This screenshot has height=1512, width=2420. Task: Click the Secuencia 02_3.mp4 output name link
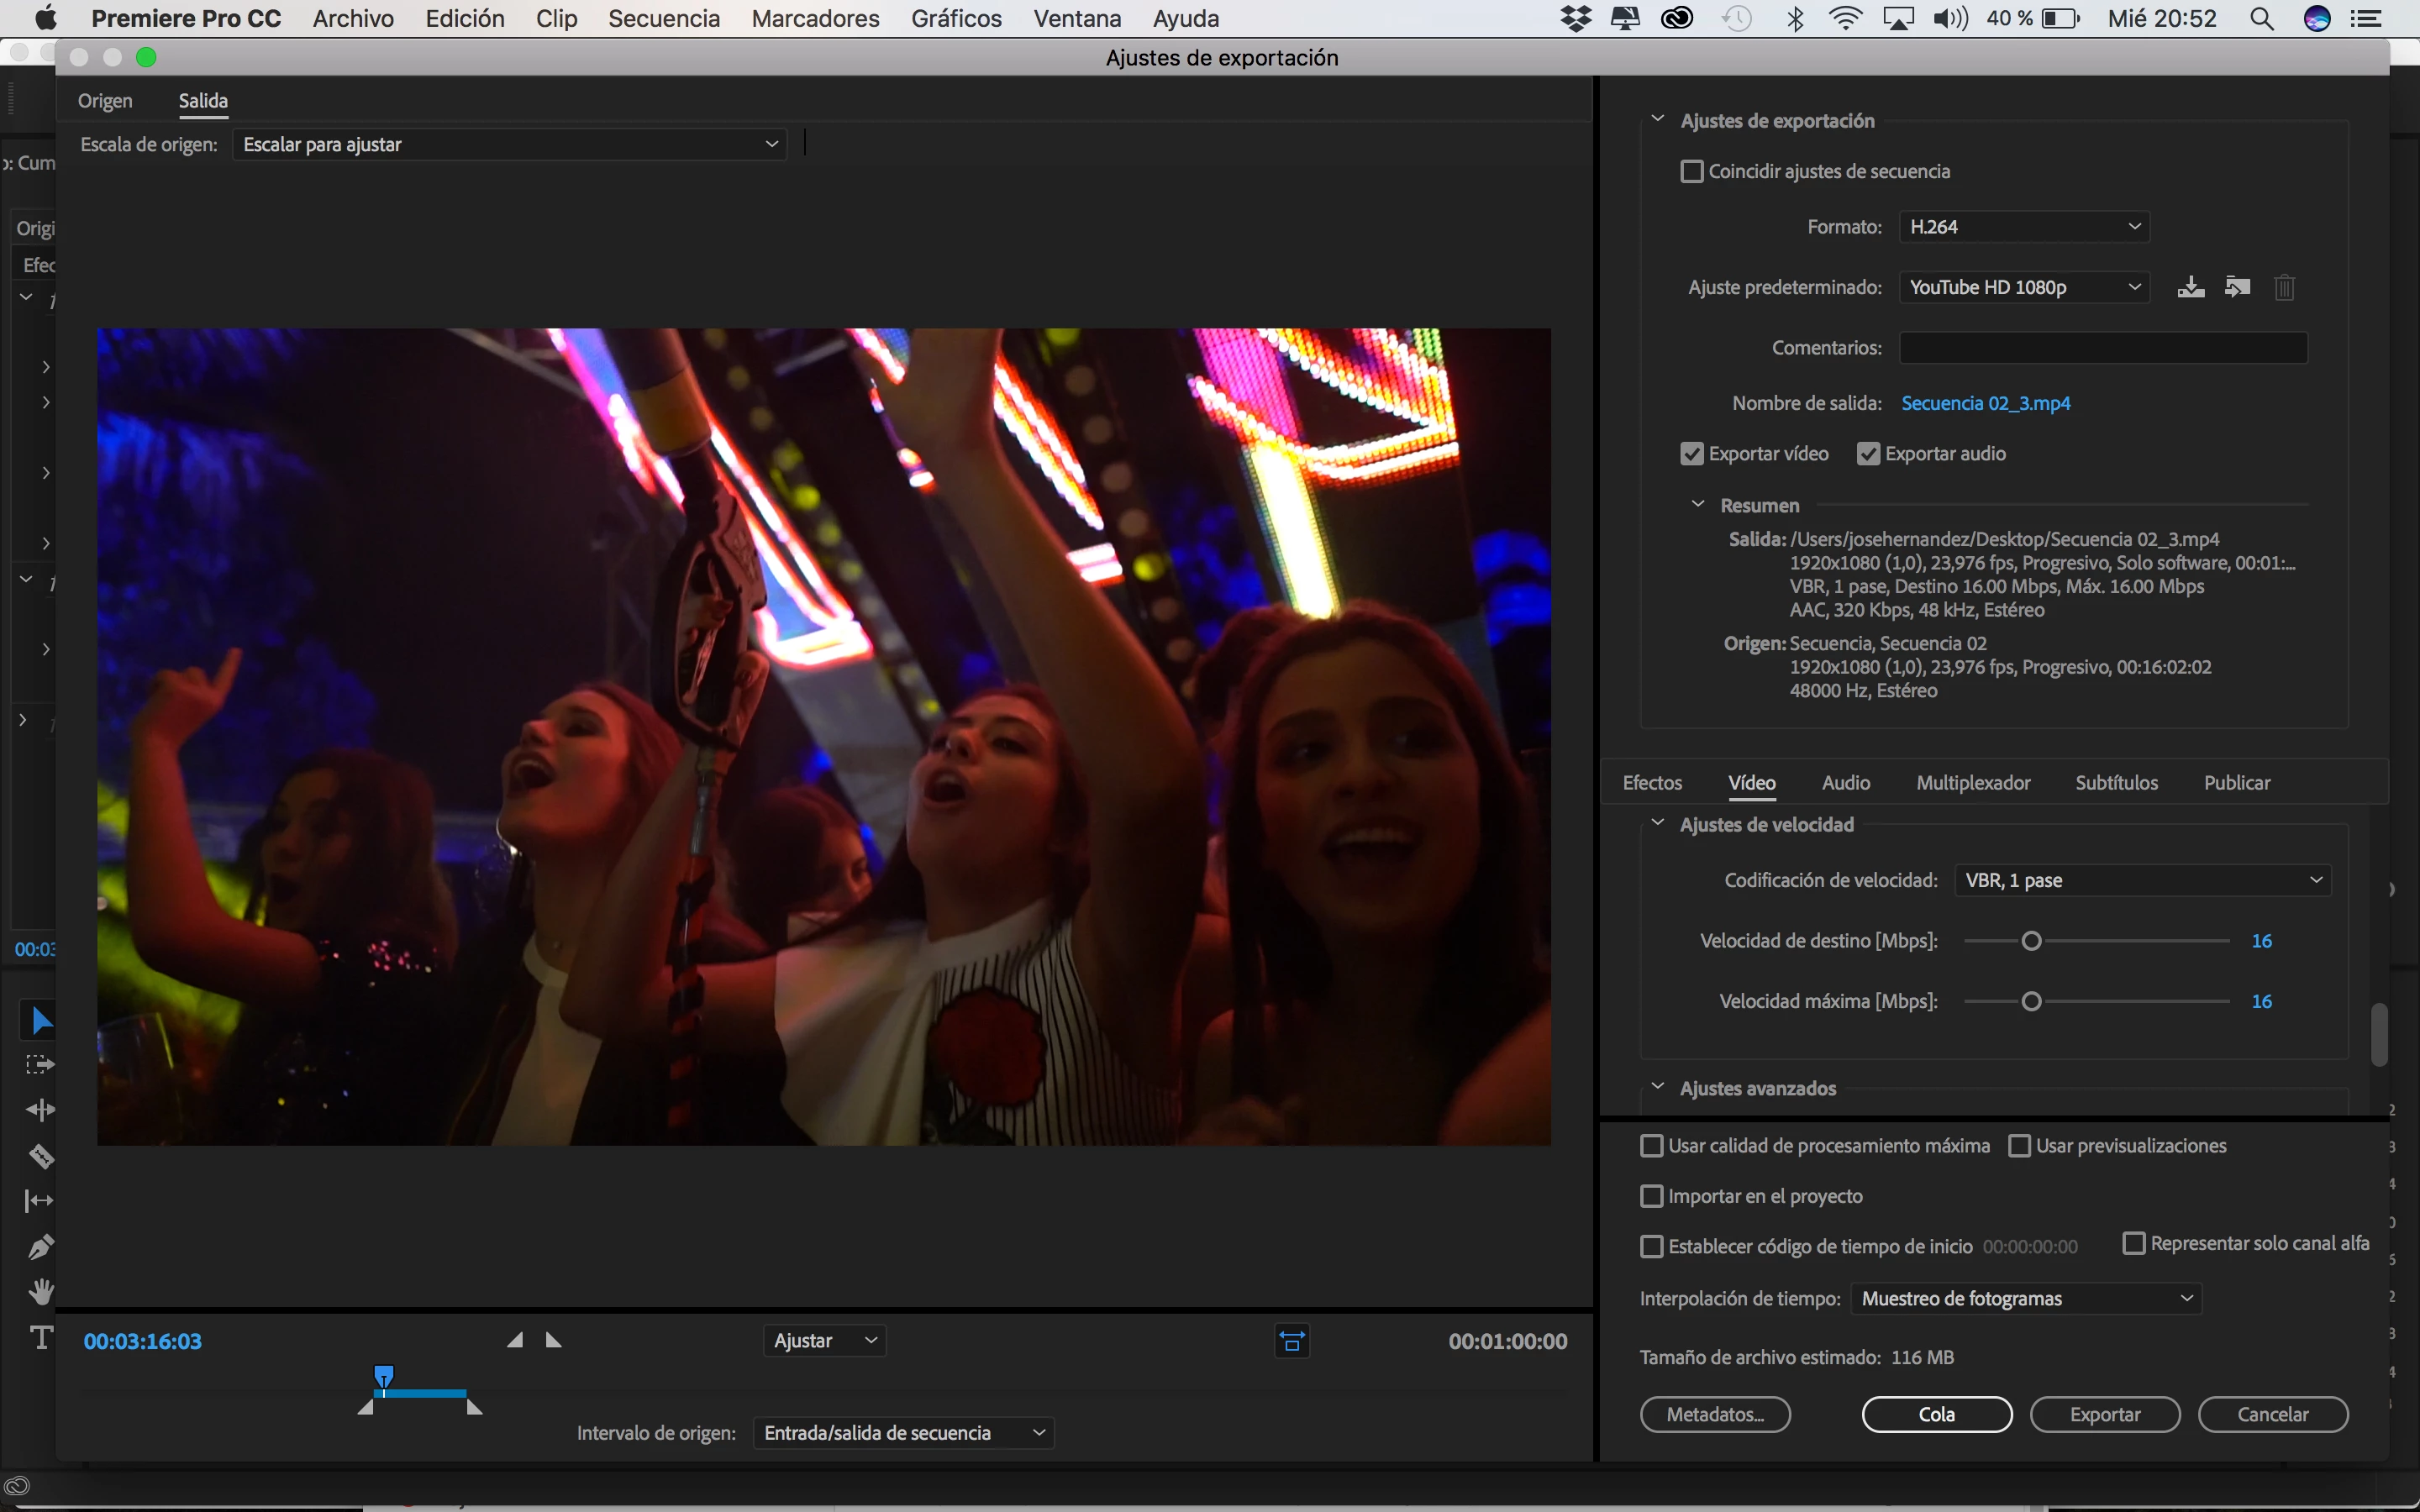1985,403
